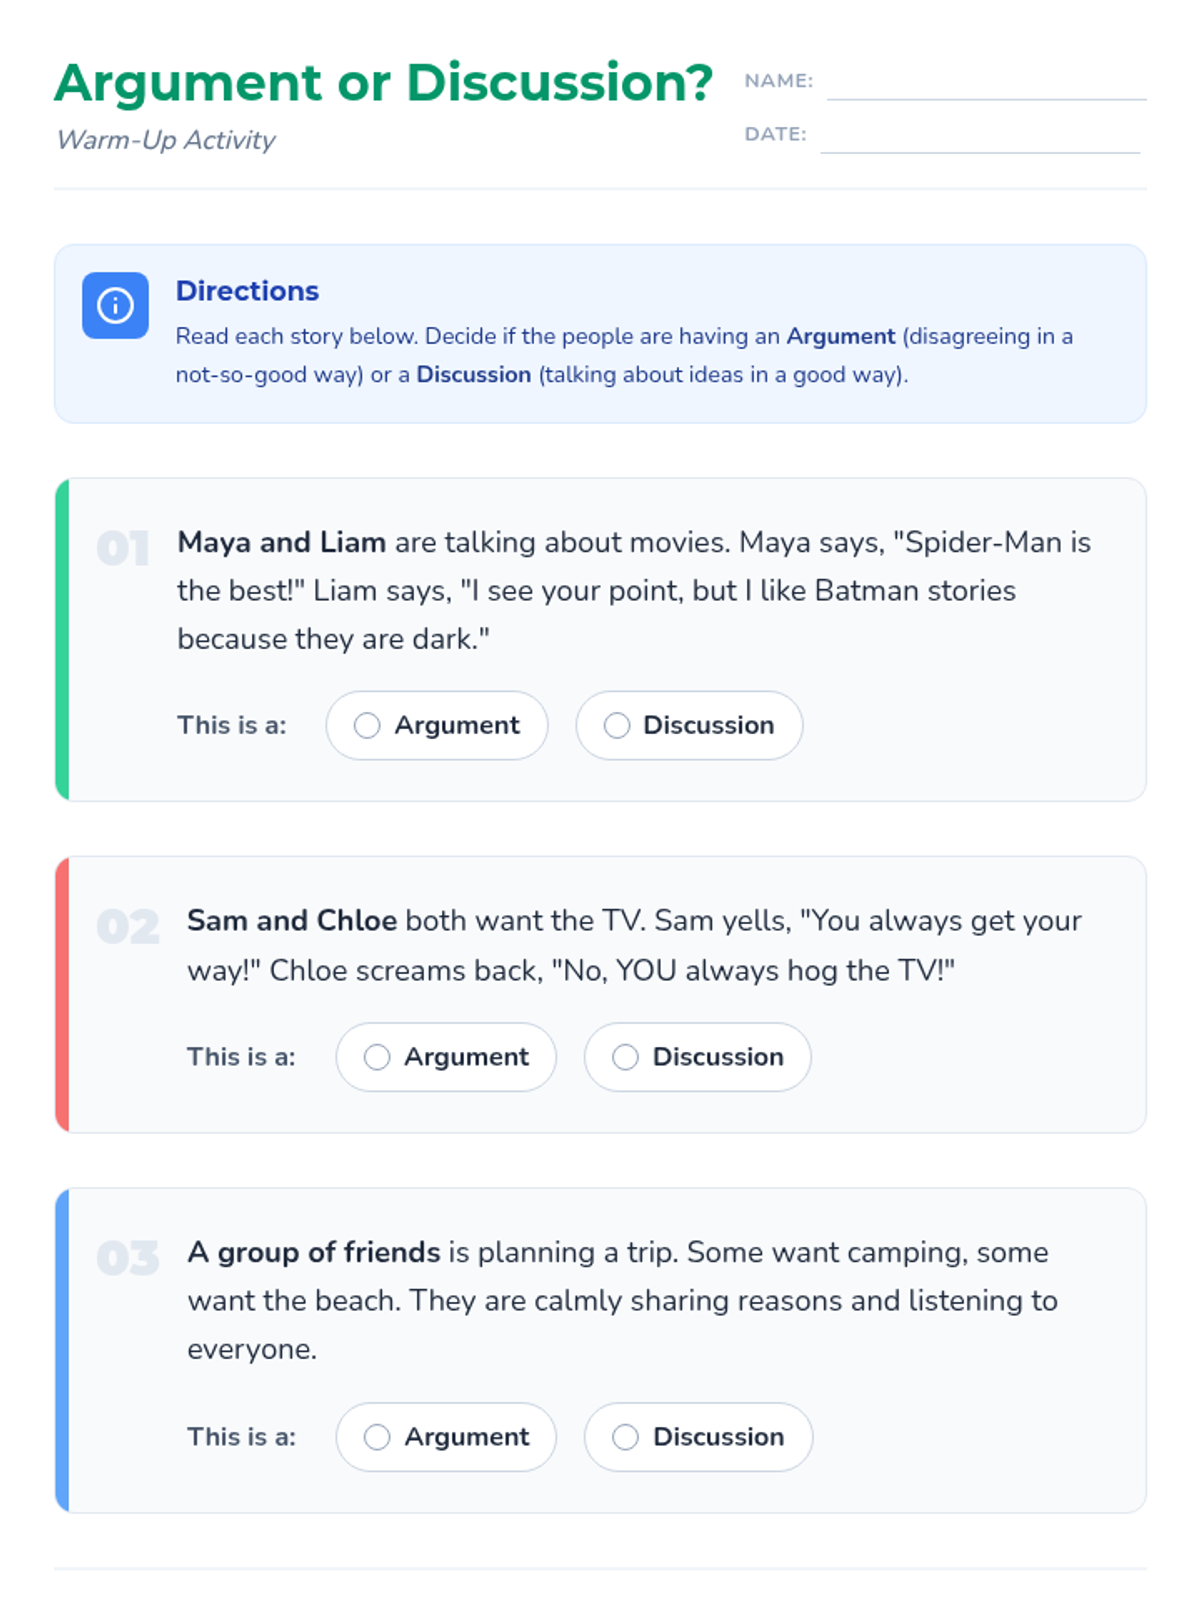The height and width of the screenshot is (1600, 1200).
Task: Choose Discussion for Sam and Chloe story
Action: click(x=698, y=1057)
